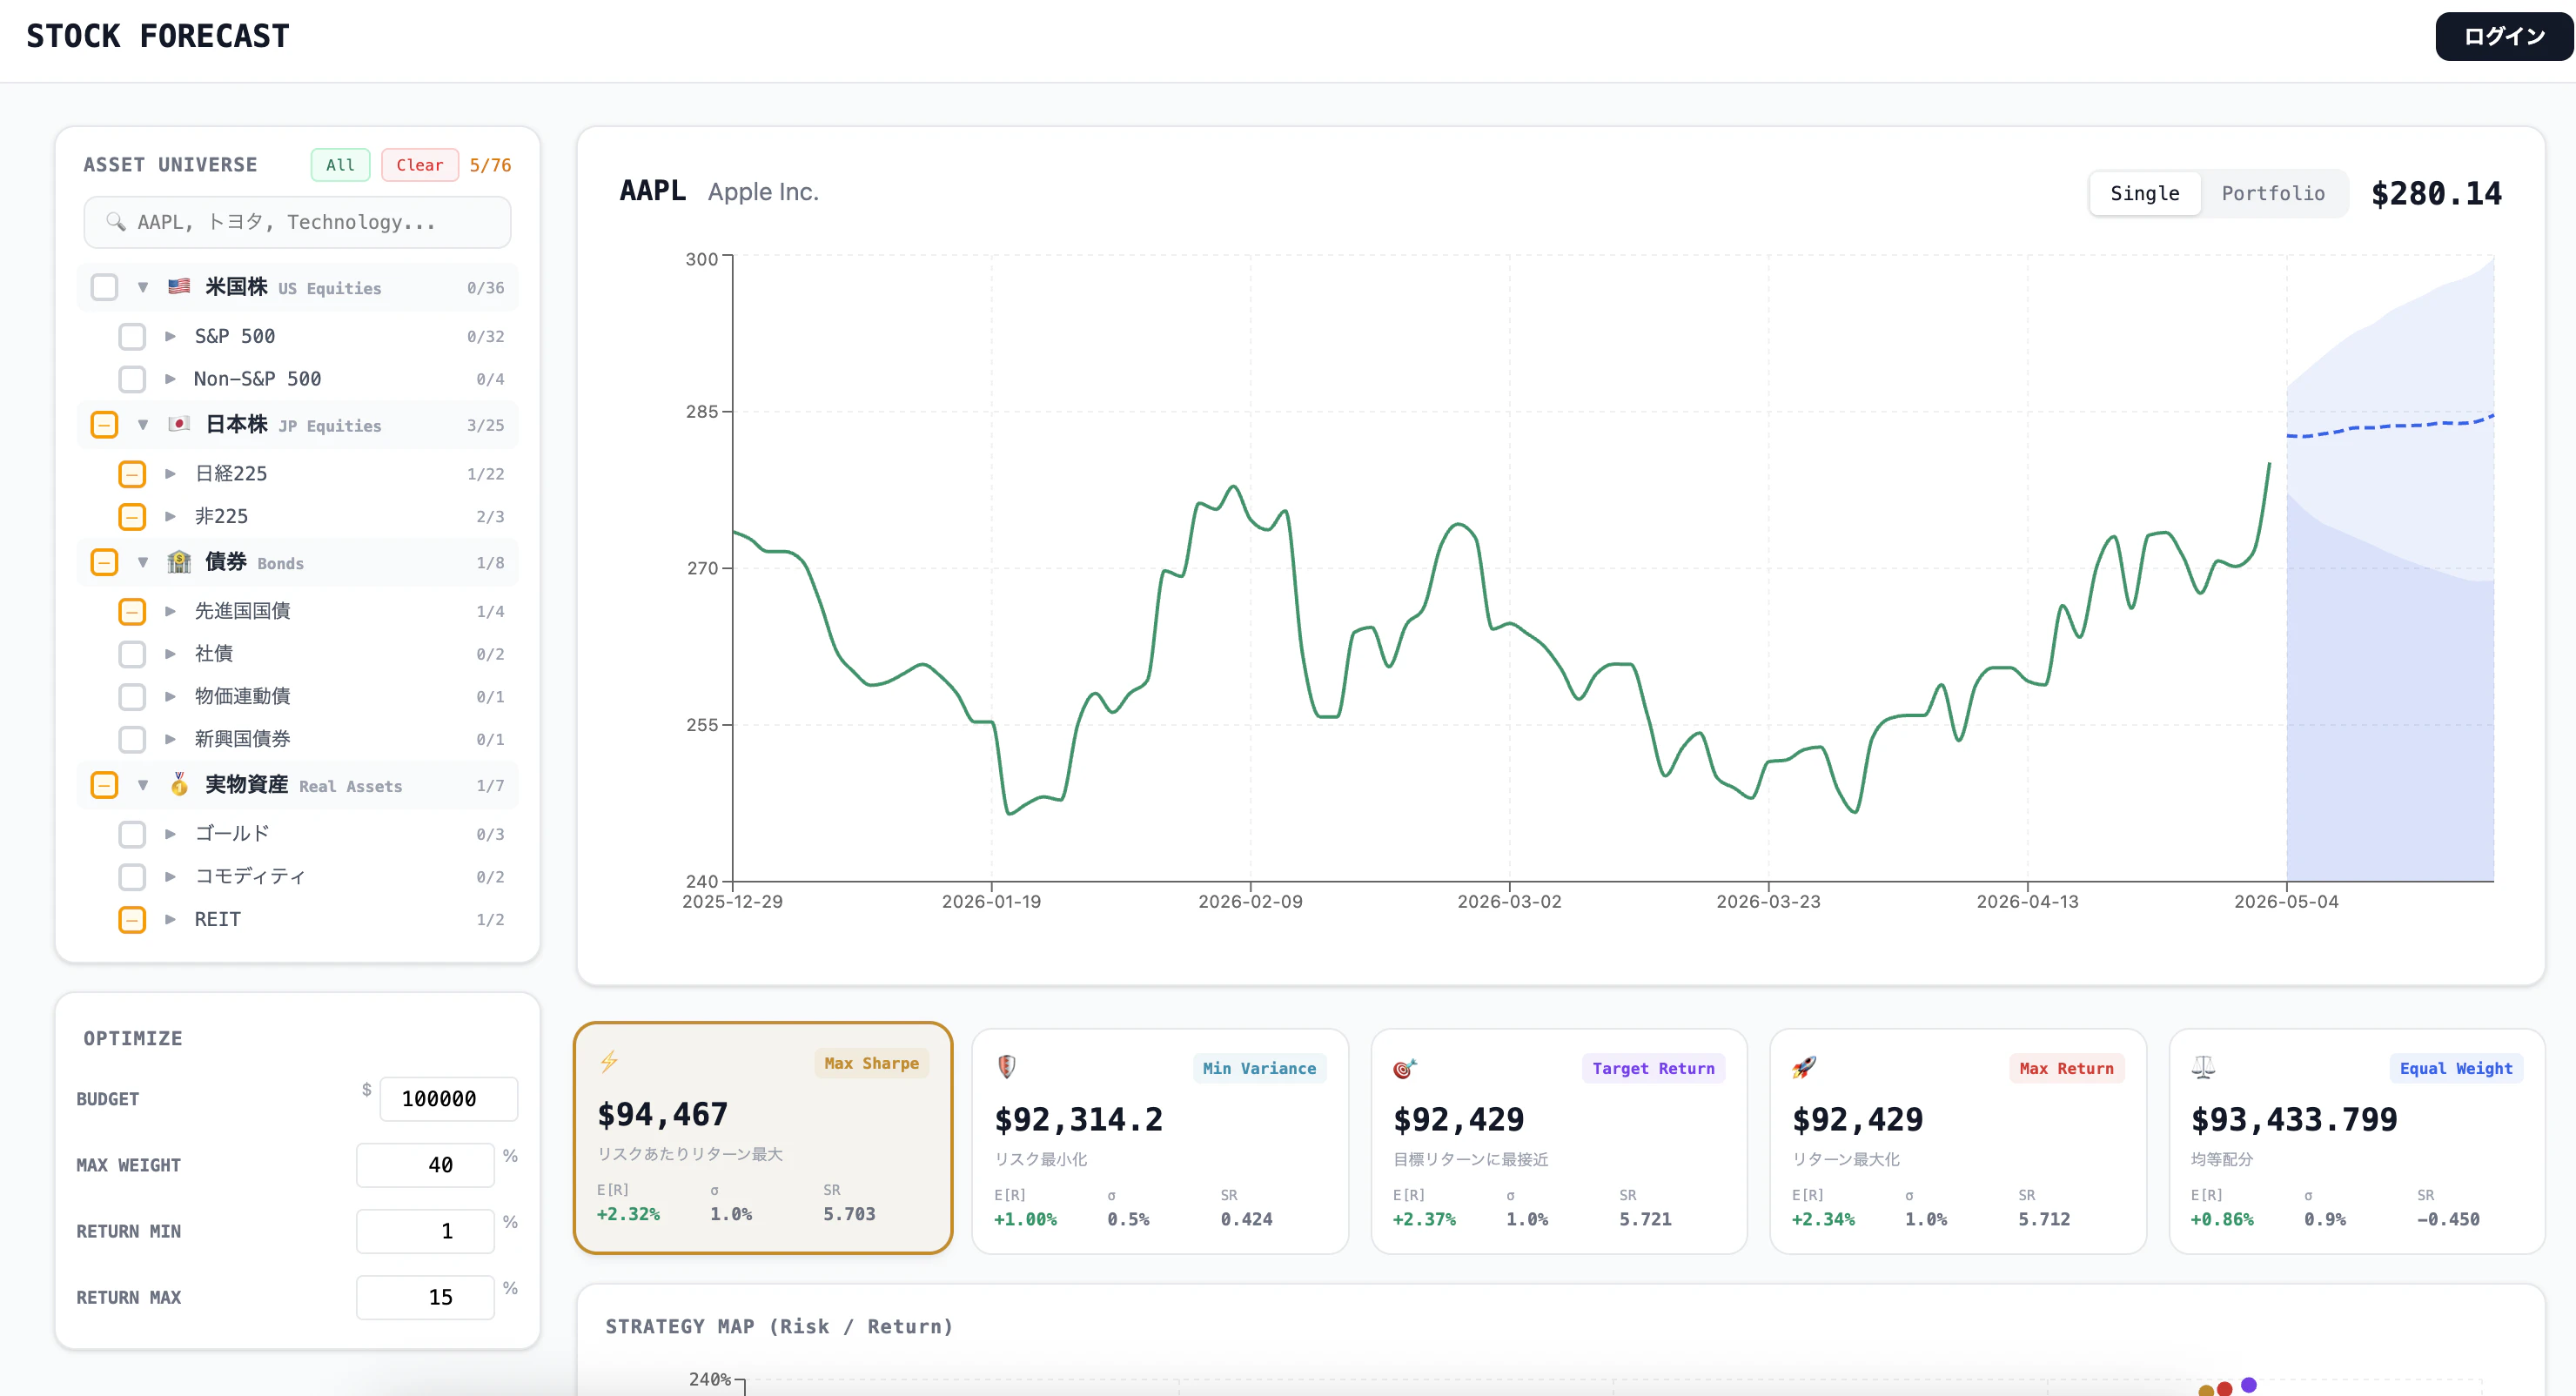2576x1396 pixels.
Task: Click the lightning icon on Max Sharpe card
Action: (609, 1062)
